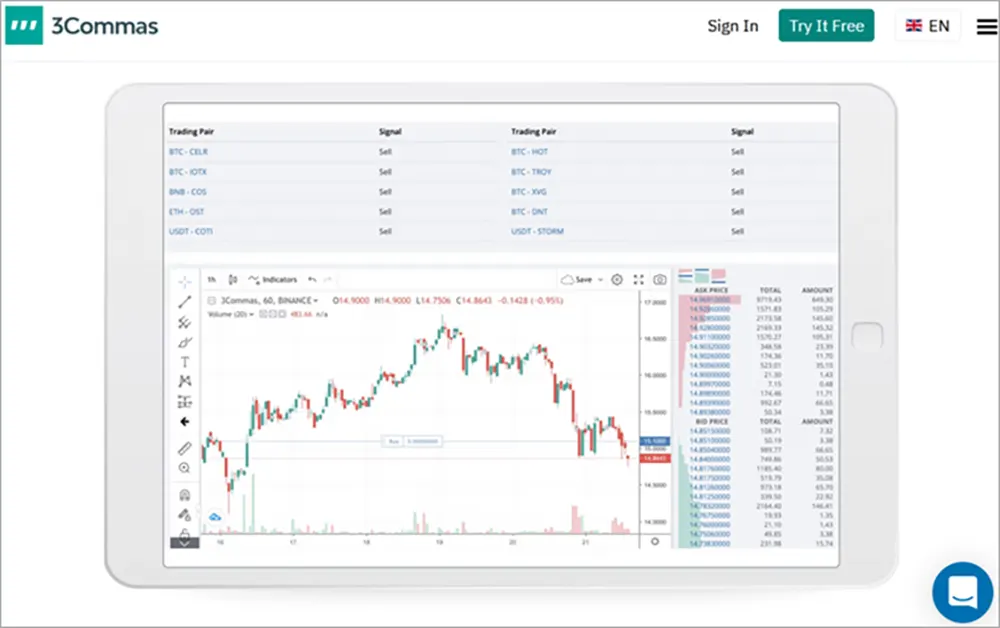1000x628 pixels.
Task: Open the USDT - STORM trading pair
Action: tap(538, 231)
